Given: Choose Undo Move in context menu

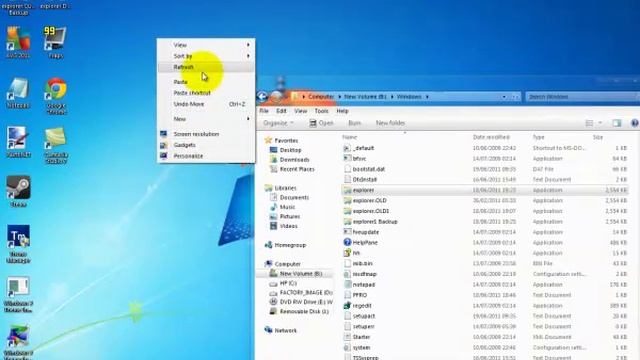Looking at the screenshot, I should (206, 104).
